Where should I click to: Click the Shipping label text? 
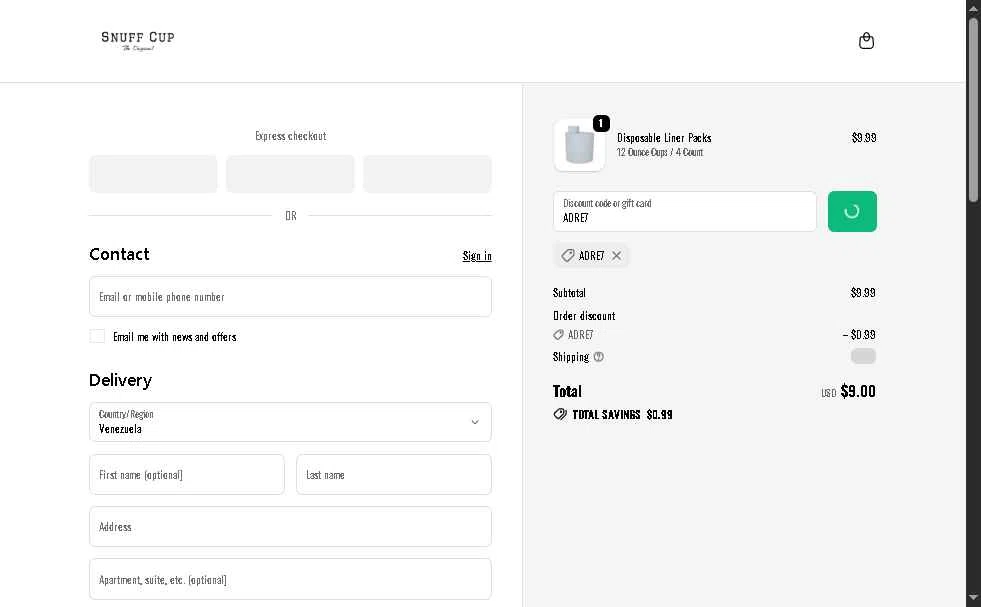(571, 357)
